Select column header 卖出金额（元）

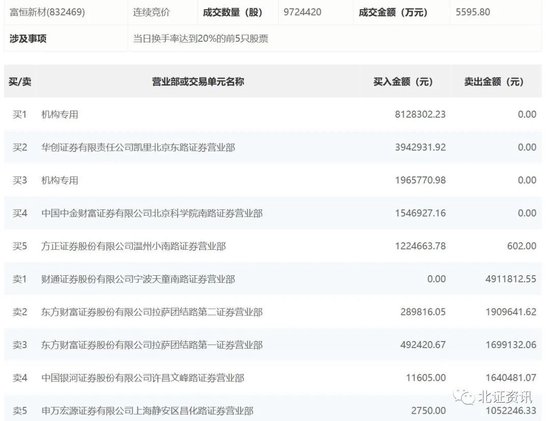(x=494, y=82)
